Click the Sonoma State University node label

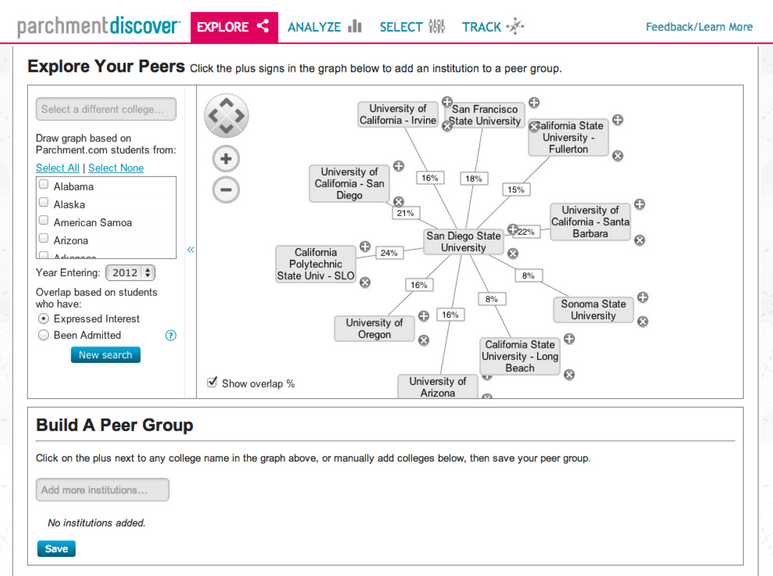(x=593, y=310)
